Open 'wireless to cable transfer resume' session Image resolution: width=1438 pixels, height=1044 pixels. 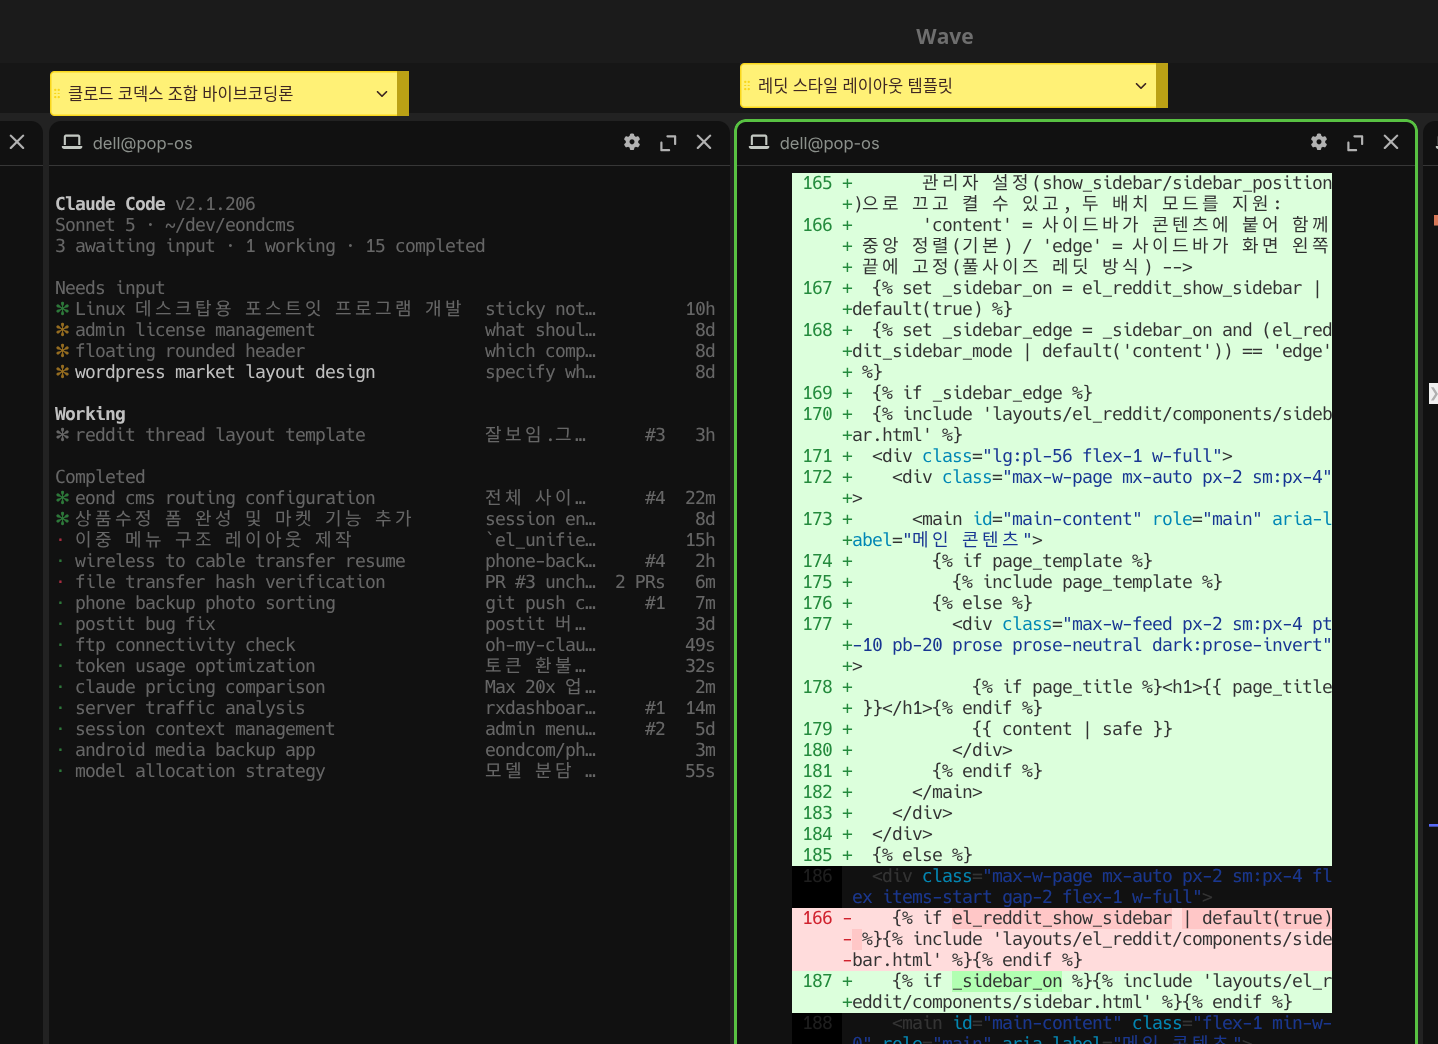385,561
